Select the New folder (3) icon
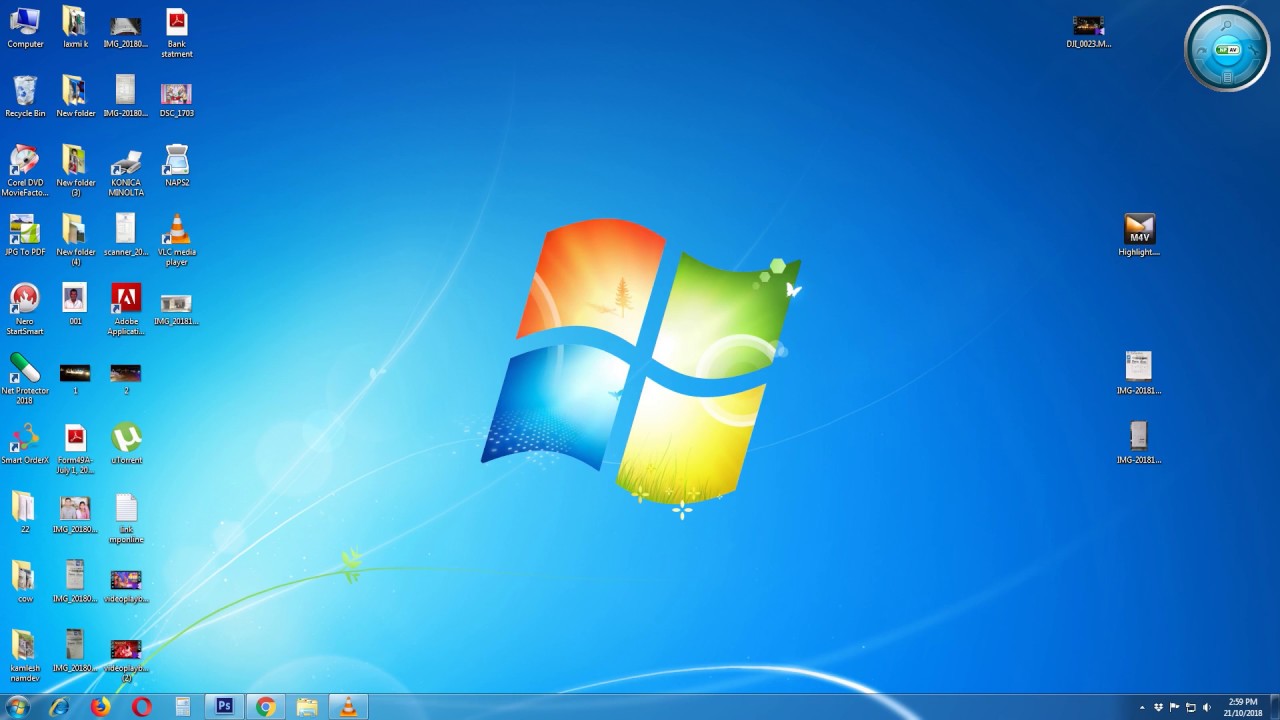The height and width of the screenshot is (720, 1280). pos(75,171)
